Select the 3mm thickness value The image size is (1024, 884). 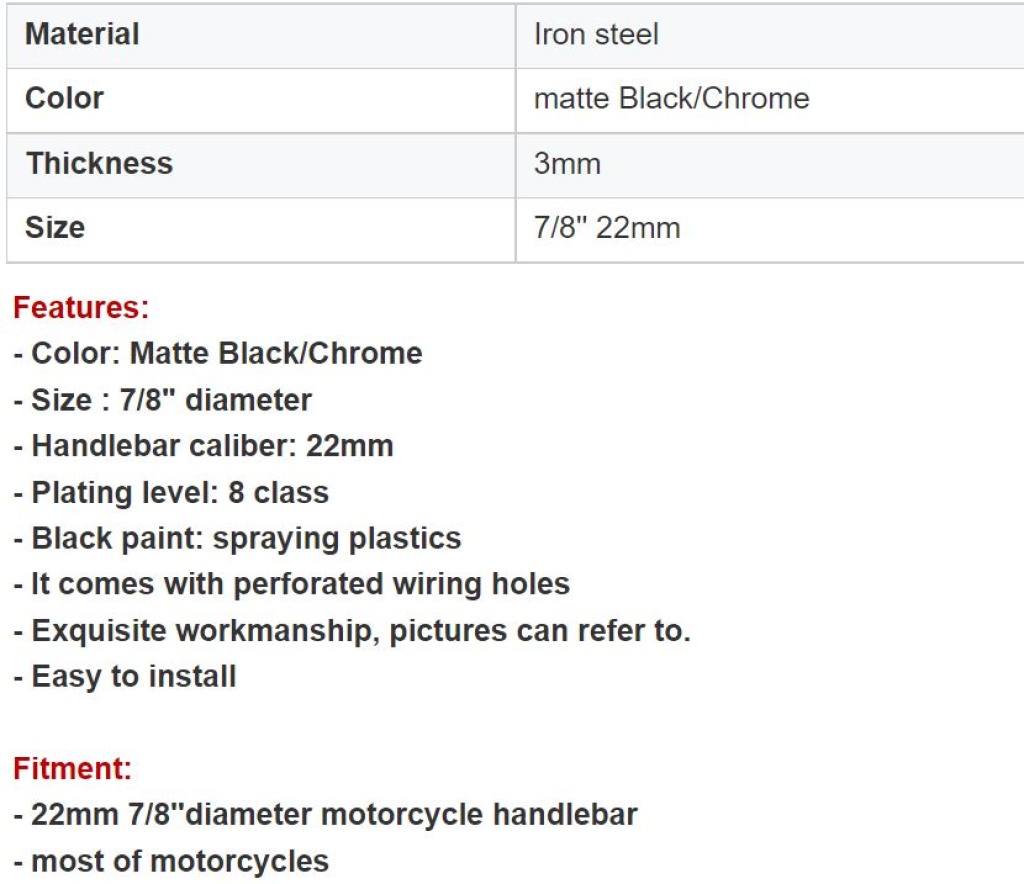coord(770,165)
